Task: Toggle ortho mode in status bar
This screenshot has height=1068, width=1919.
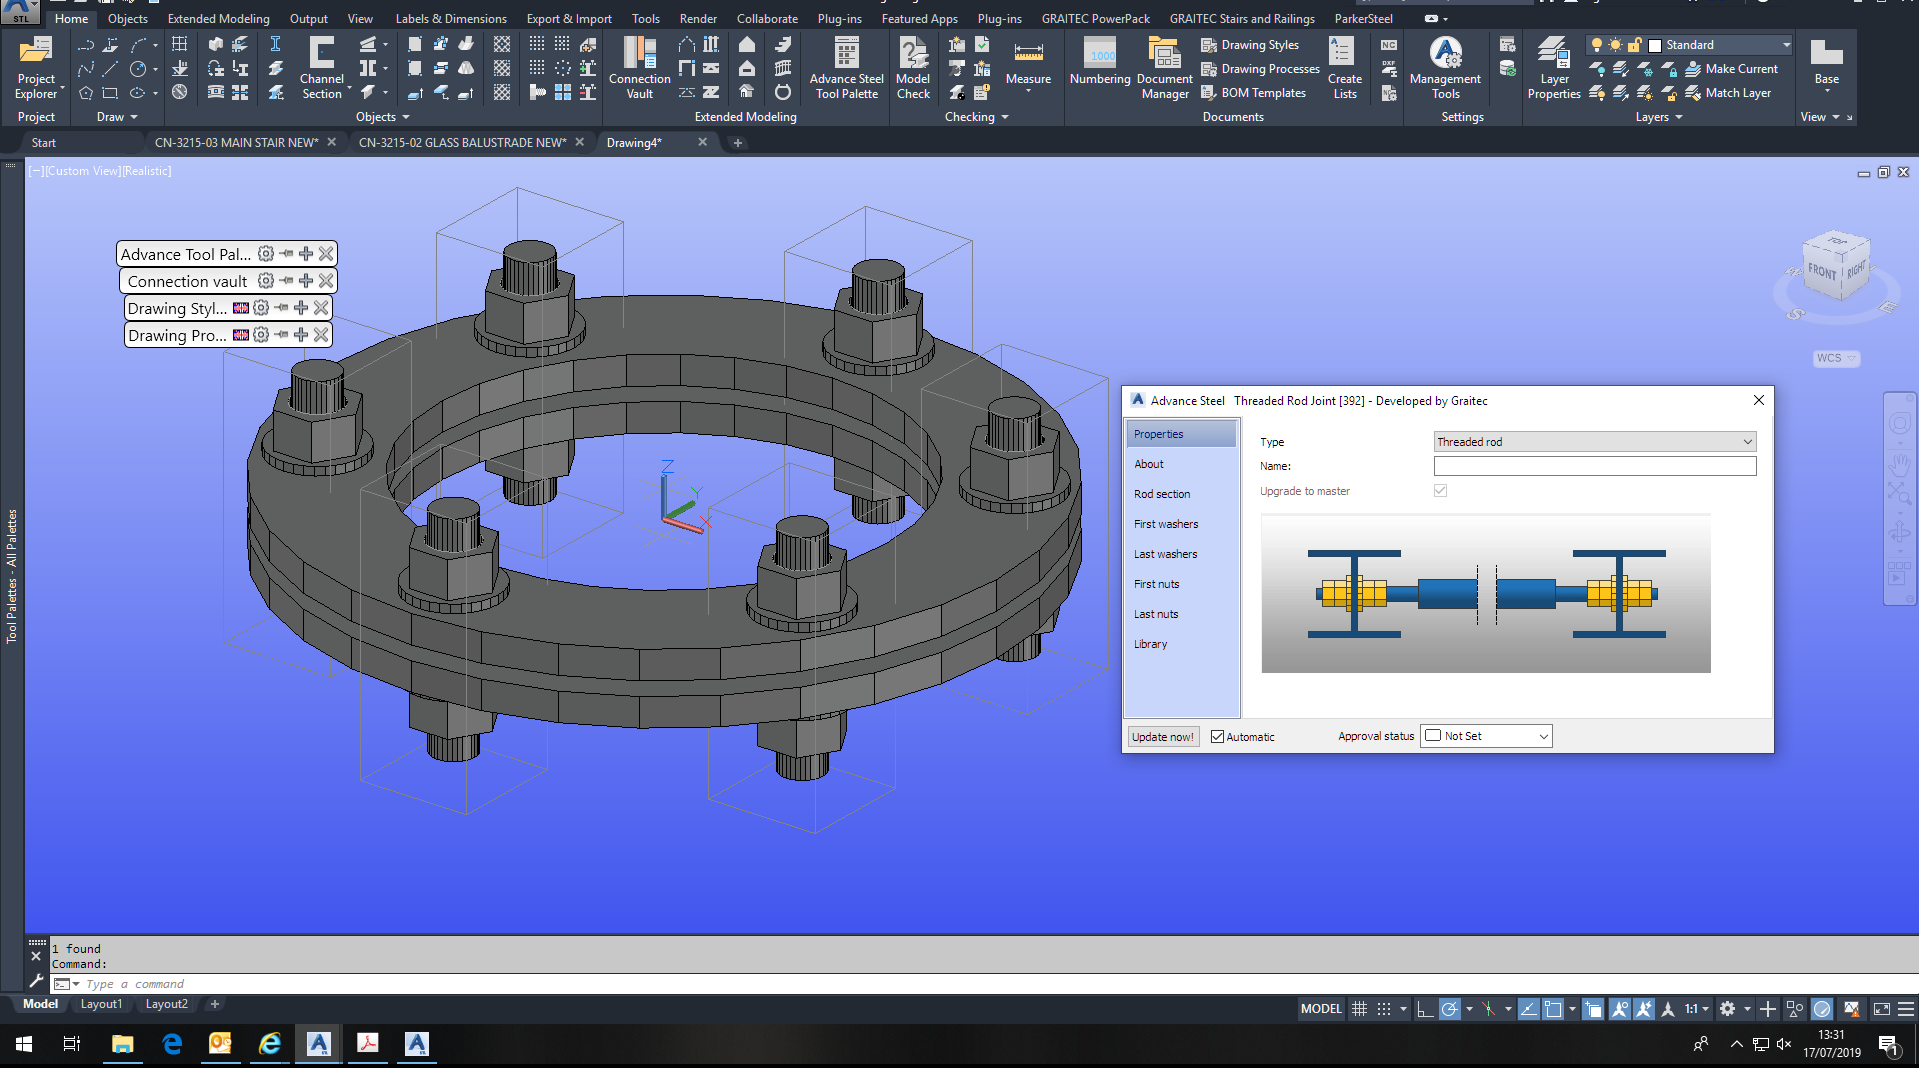Action: pyautogui.click(x=1425, y=1009)
